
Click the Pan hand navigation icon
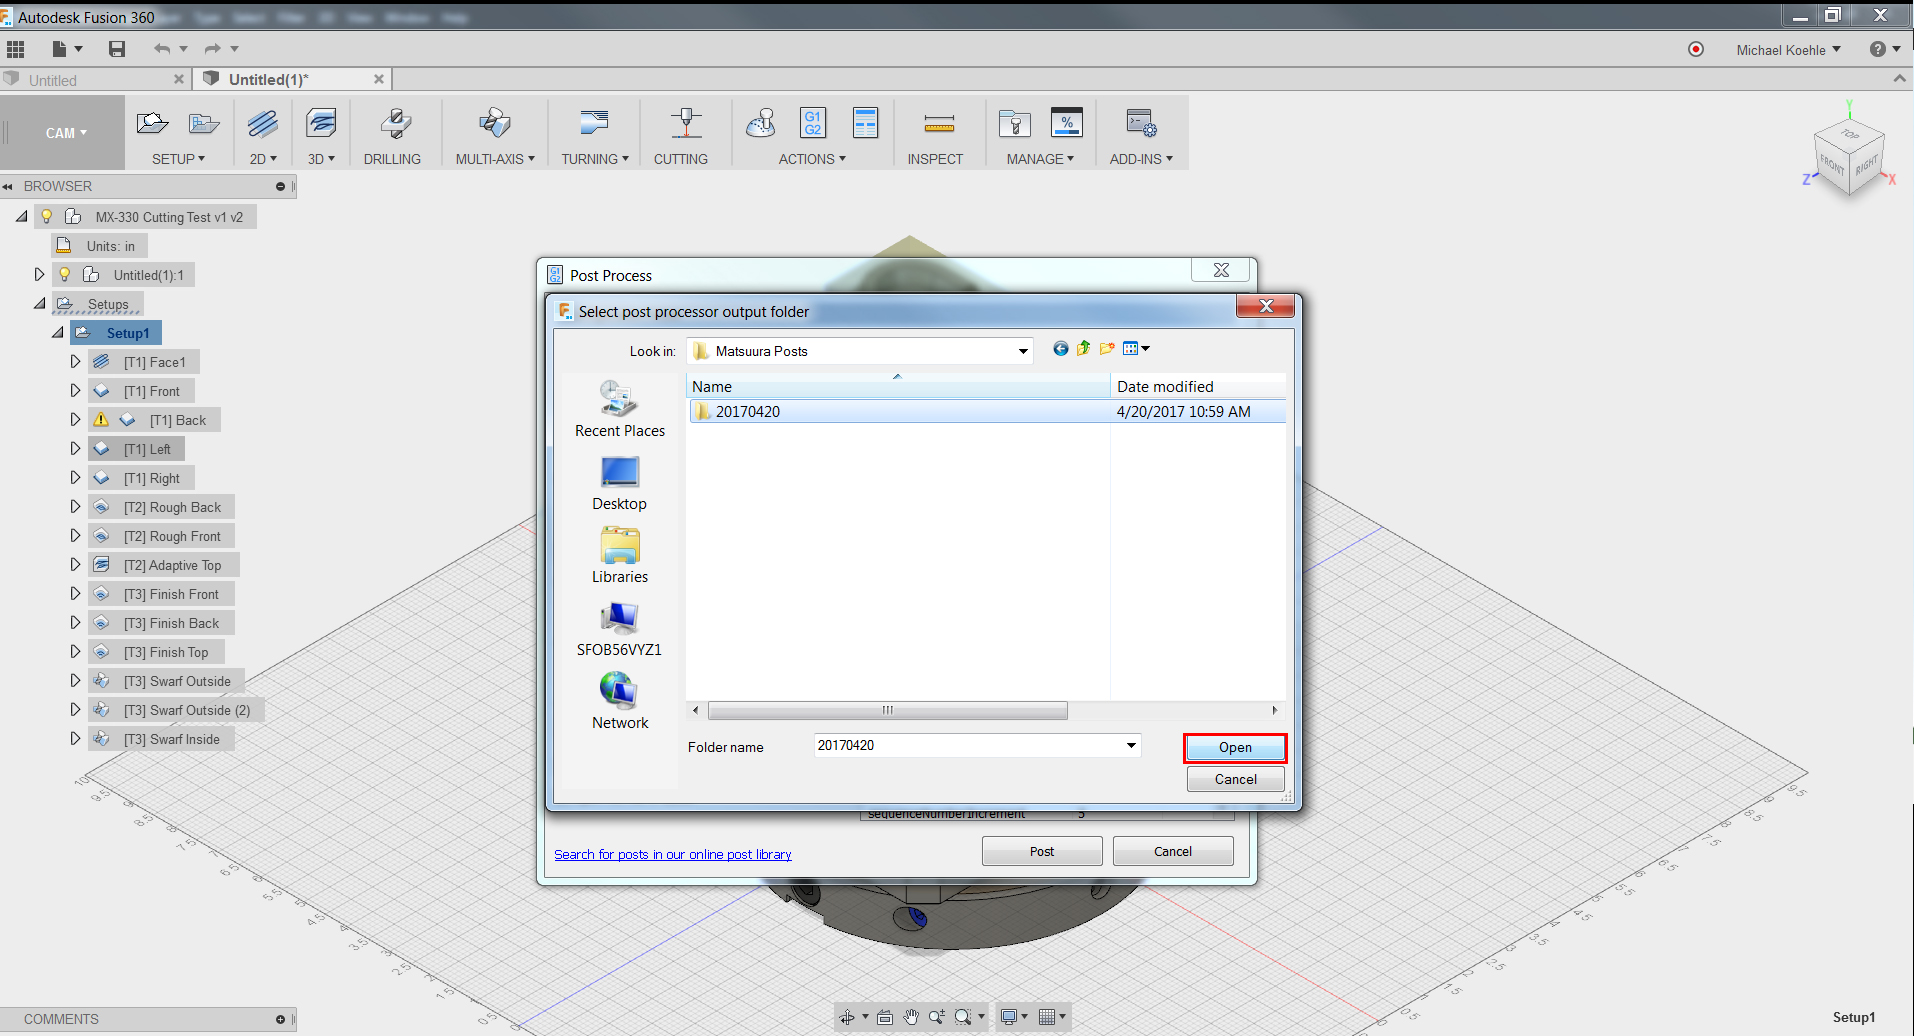pos(911,1017)
